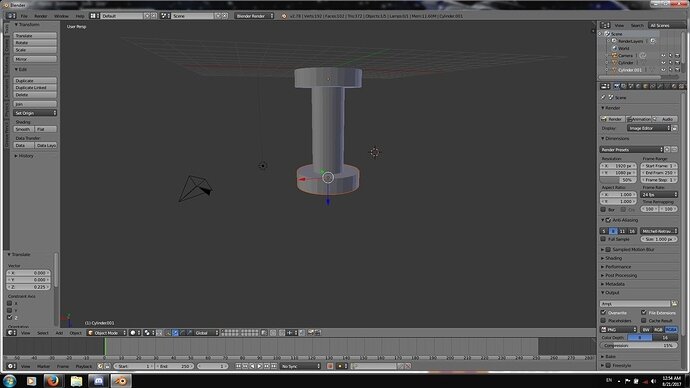The height and width of the screenshot is (388, 690).
Task: Open the Render properties tab icon
Action: tap(617, 86)
